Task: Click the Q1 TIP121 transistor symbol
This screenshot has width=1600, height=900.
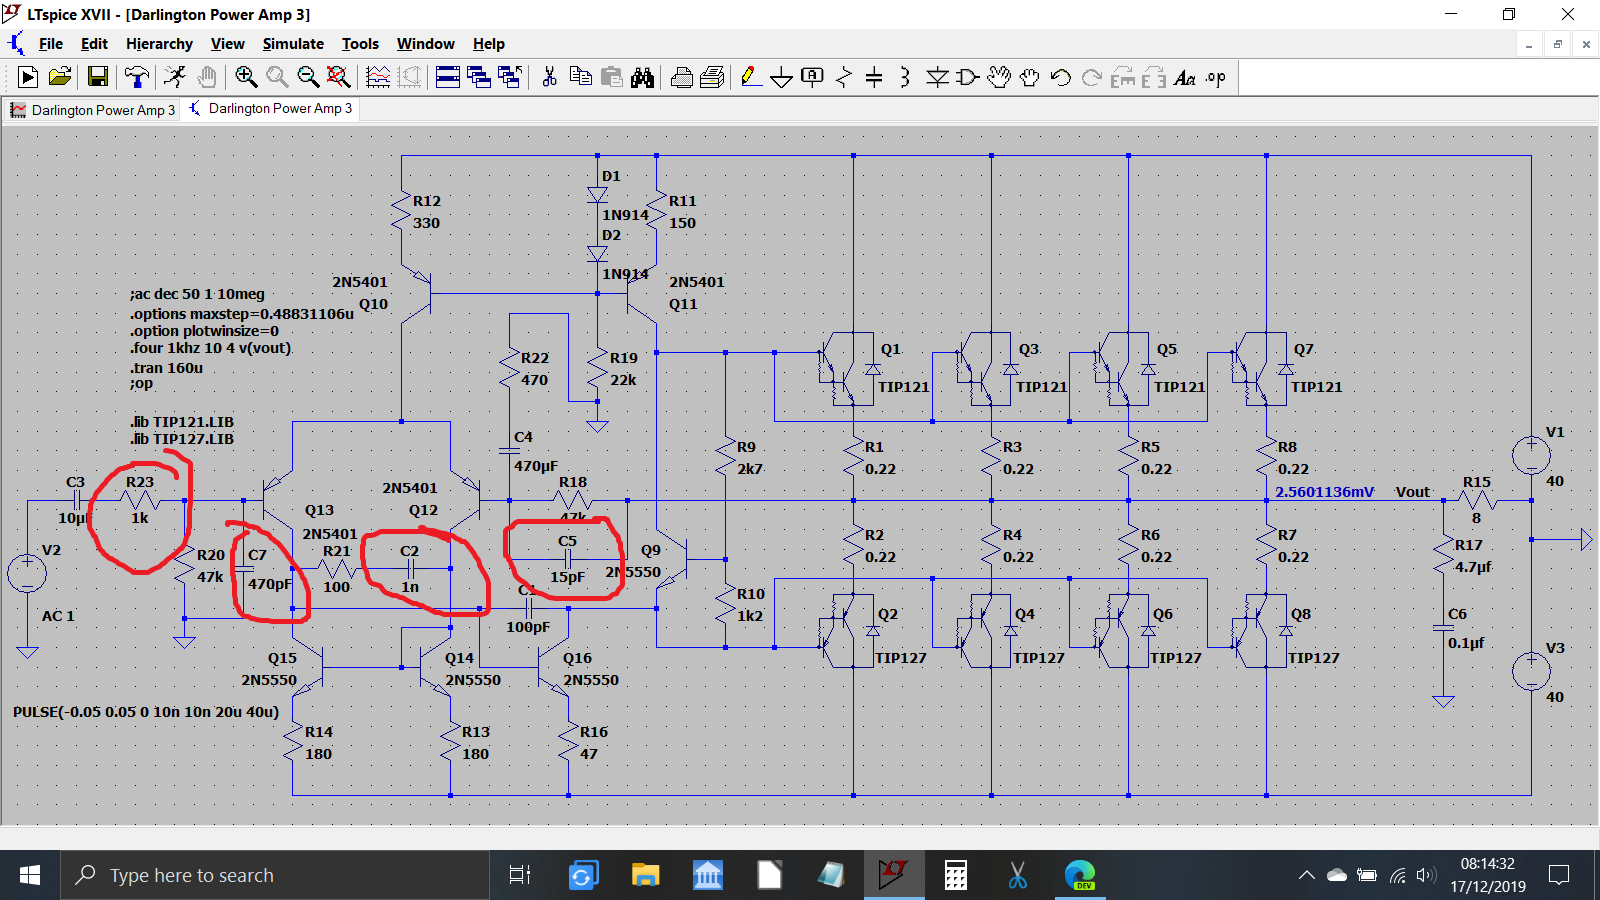Action: [847, 369]
